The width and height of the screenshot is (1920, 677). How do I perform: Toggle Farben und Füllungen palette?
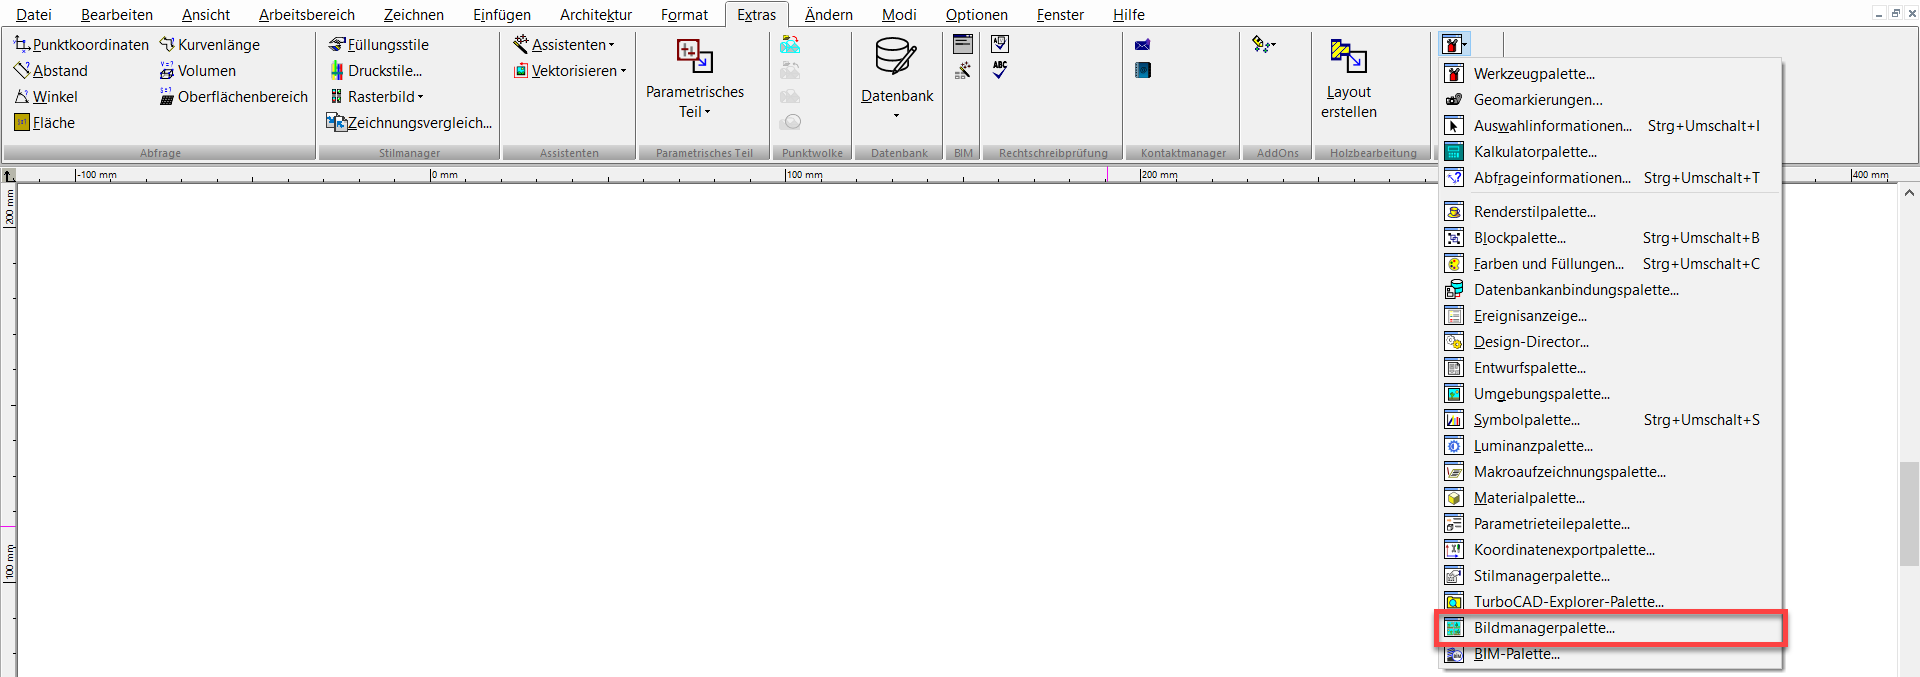coord(1548,264)
